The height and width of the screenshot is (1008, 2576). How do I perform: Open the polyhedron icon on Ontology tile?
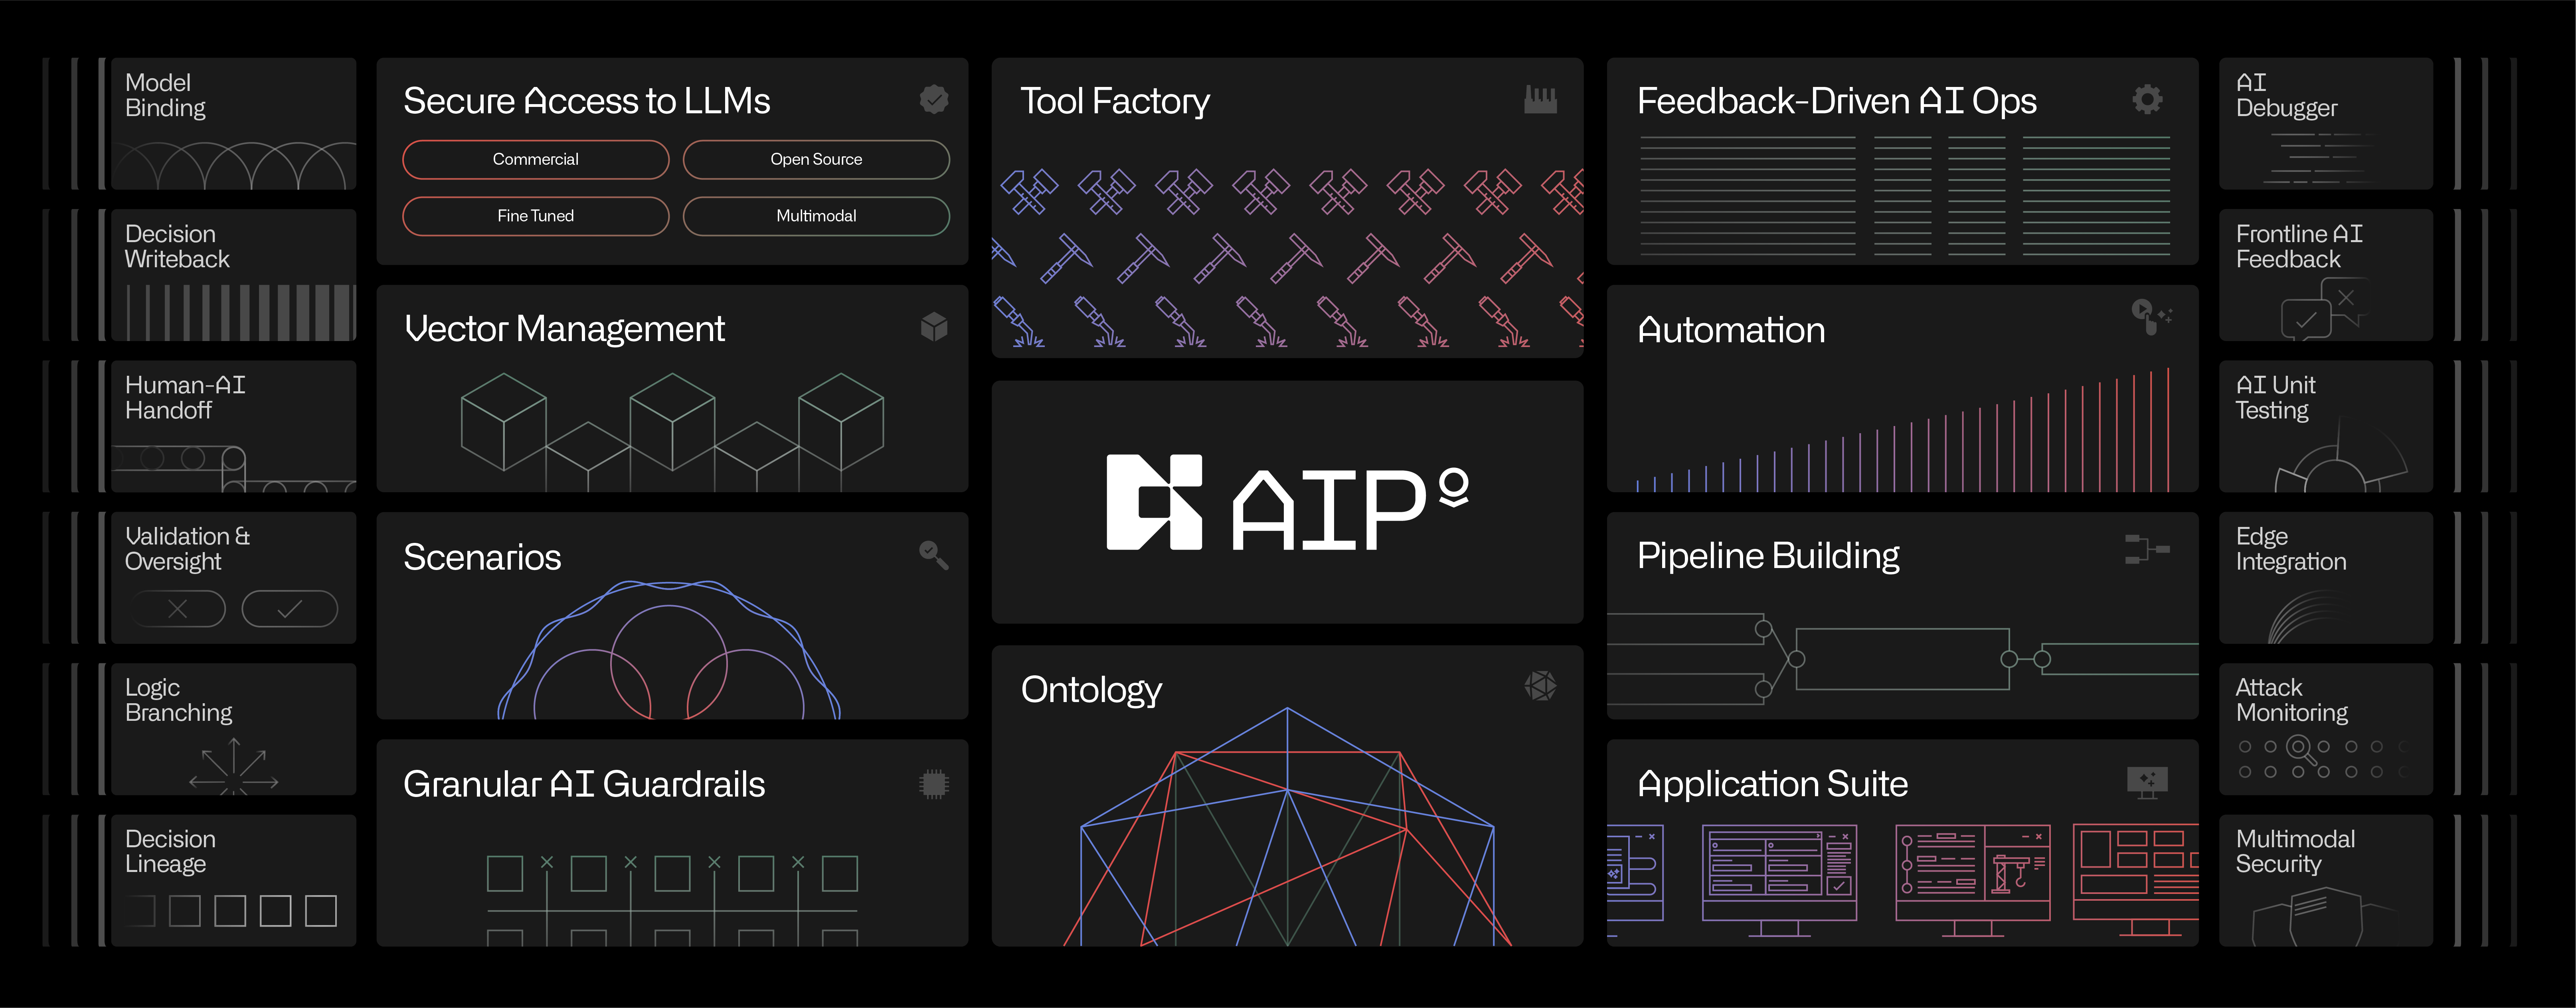1541,687
